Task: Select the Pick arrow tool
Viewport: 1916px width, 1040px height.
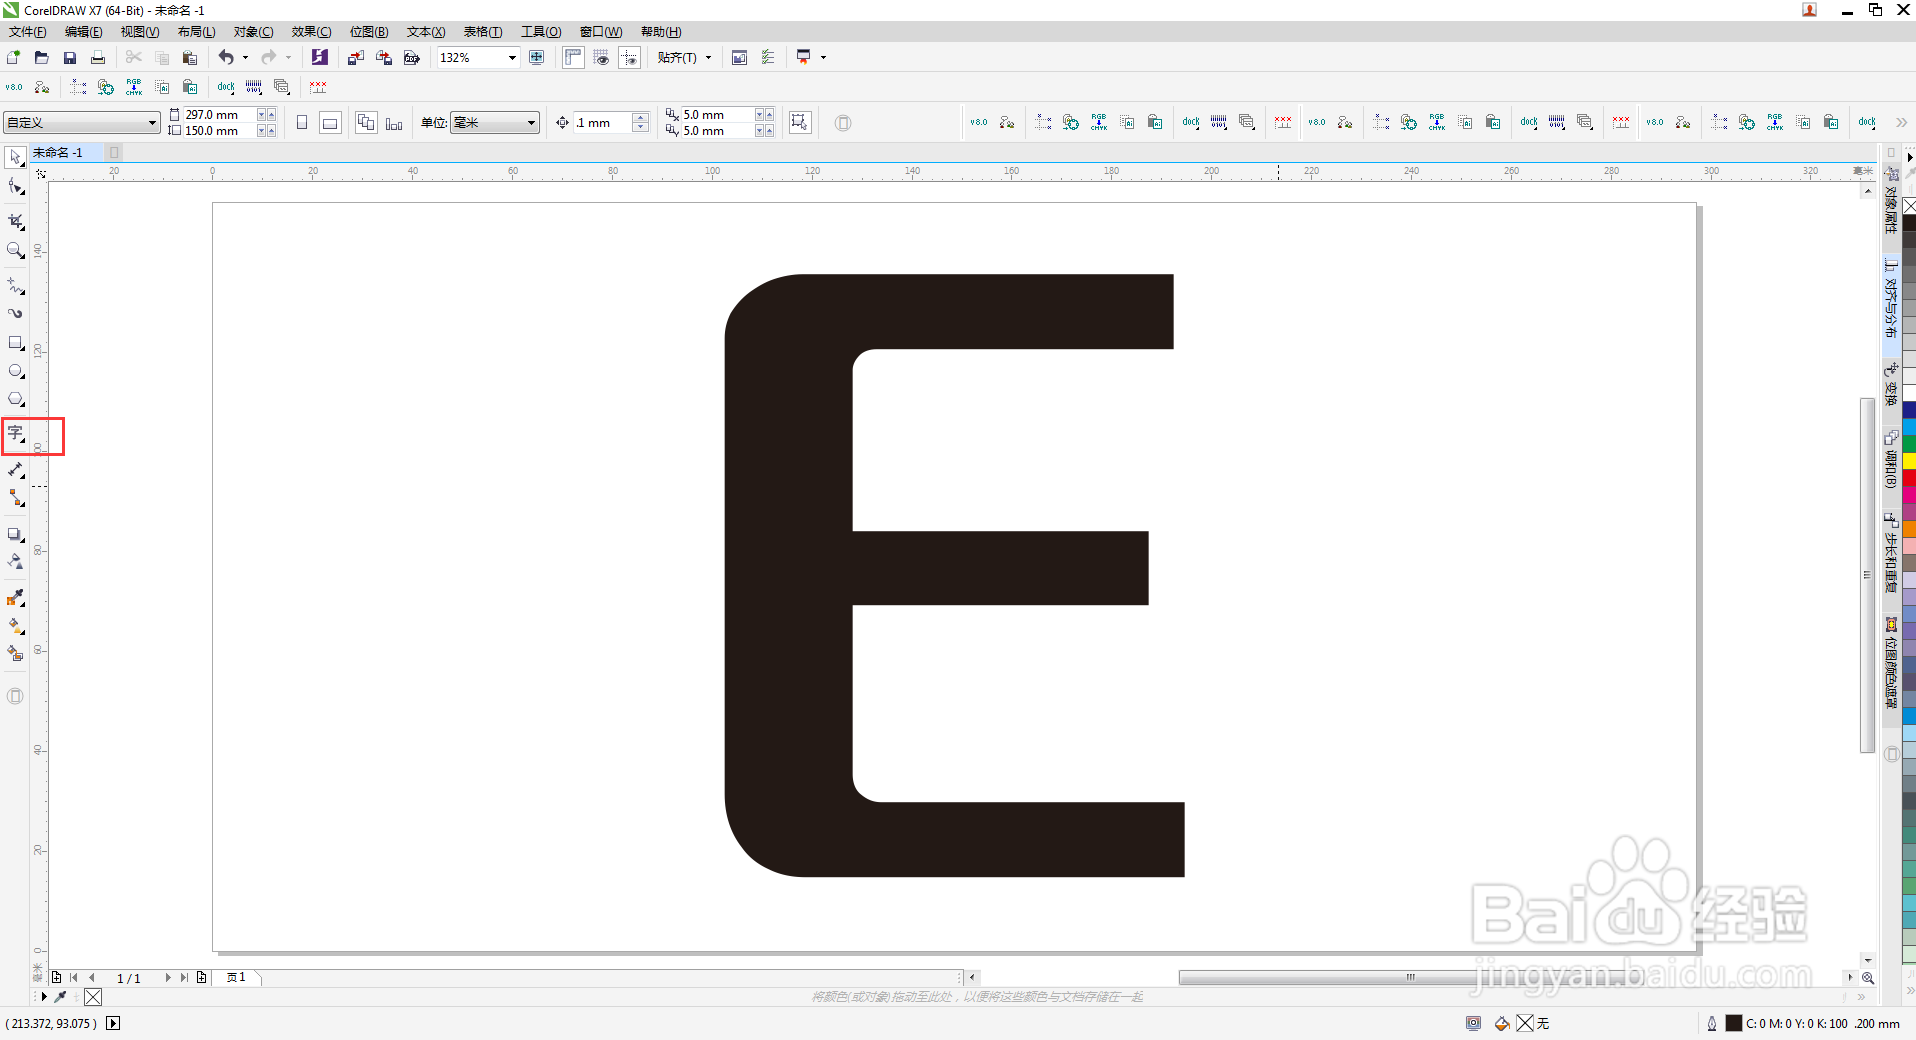Action: (x=16, y=157)
